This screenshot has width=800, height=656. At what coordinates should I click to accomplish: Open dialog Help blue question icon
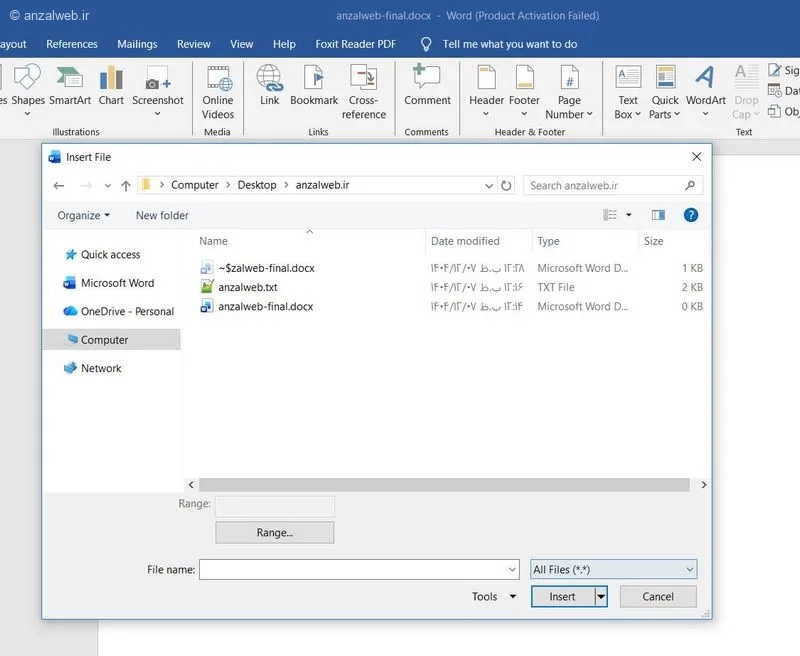coord(691,215)
